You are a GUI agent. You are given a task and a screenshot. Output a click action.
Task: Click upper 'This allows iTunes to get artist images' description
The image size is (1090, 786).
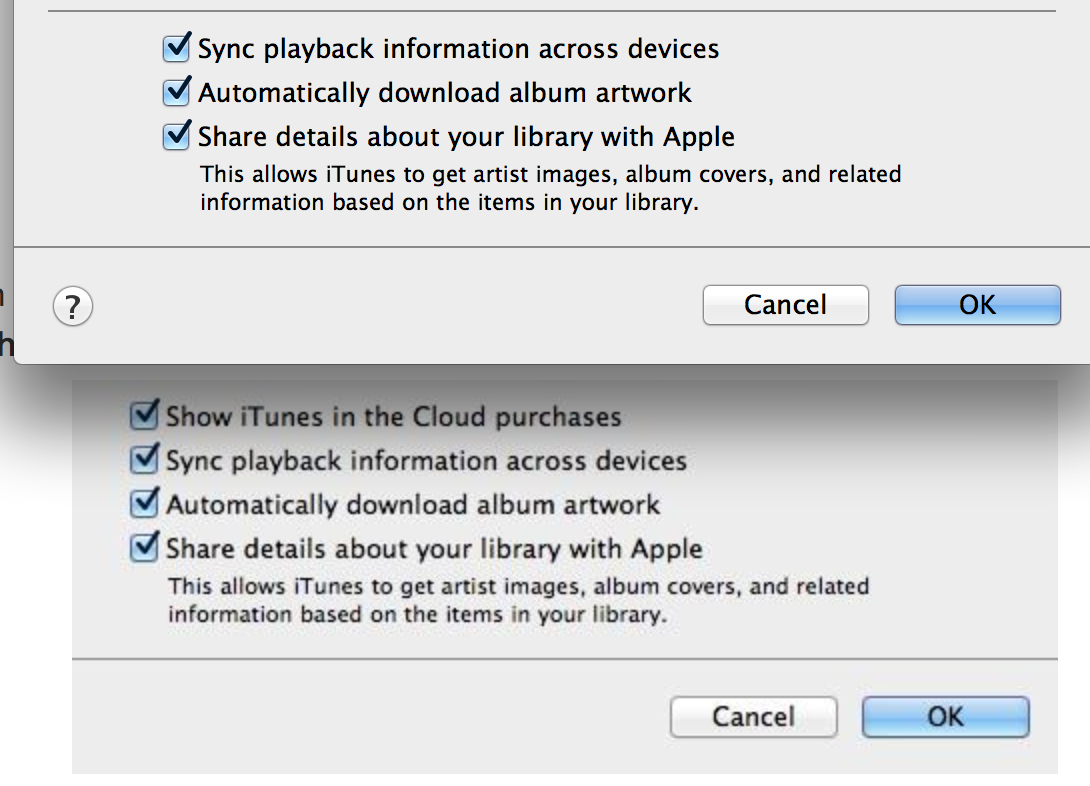click(x=551, y=188)
